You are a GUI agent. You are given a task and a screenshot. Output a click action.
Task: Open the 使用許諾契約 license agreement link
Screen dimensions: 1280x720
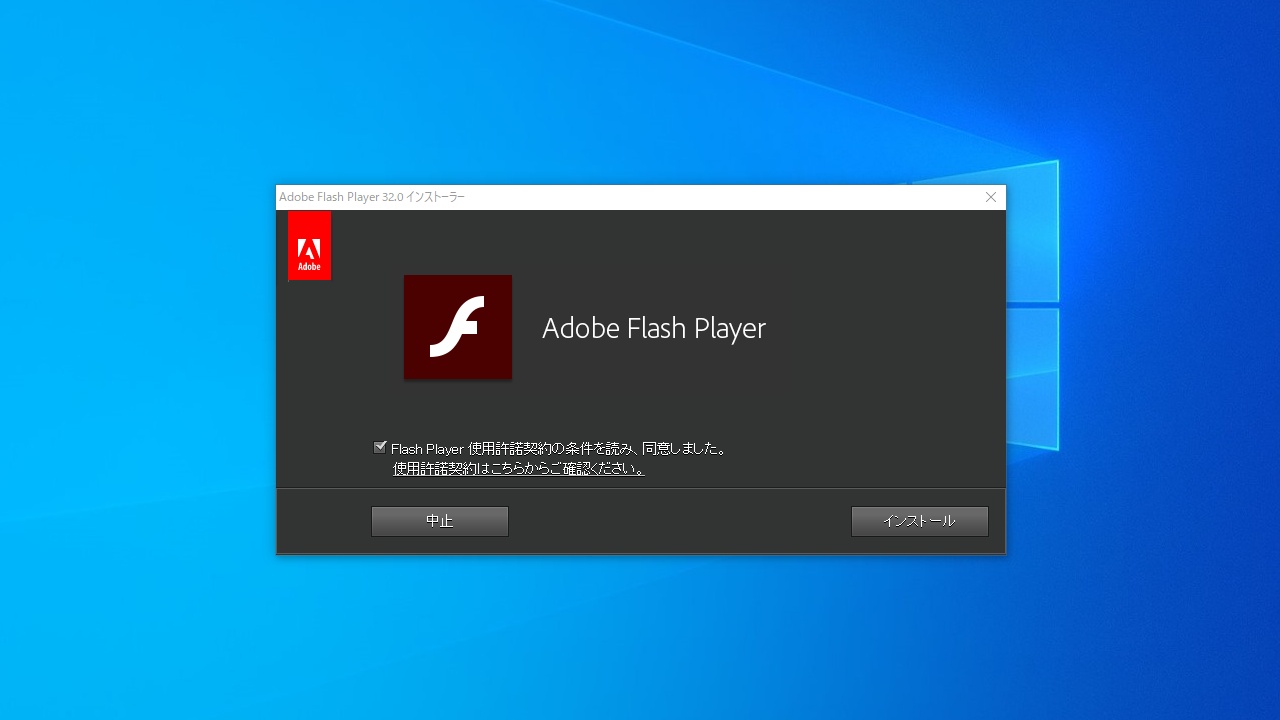[x=518, y=469]
